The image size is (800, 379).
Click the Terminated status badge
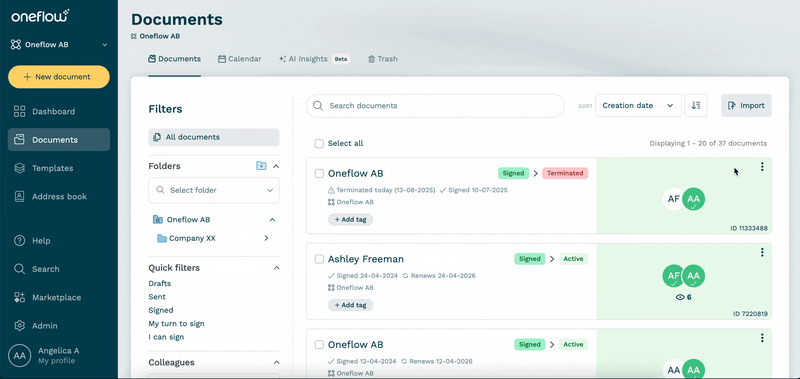565,173
